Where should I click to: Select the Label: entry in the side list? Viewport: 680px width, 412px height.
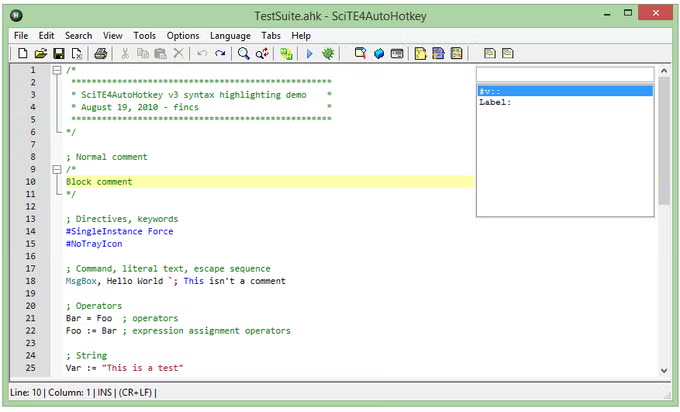(x=564, y=102)
